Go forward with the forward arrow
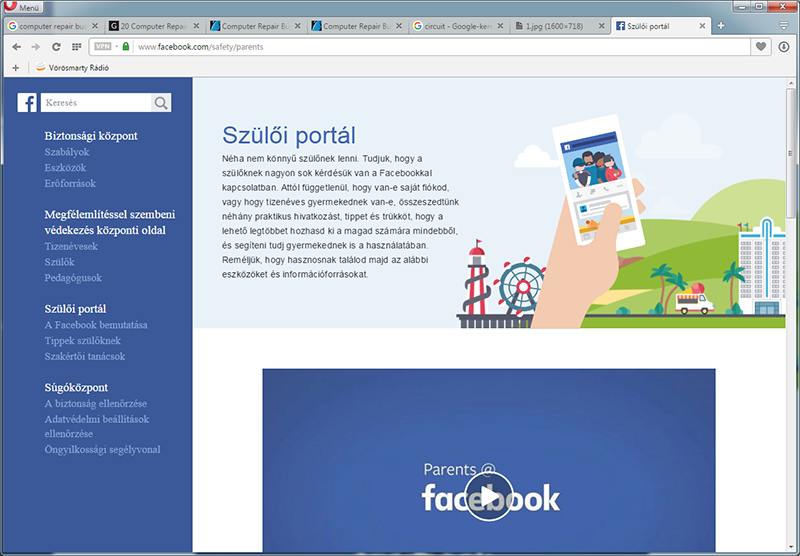Viewport: 800px width, 556px height. (35, 47)
